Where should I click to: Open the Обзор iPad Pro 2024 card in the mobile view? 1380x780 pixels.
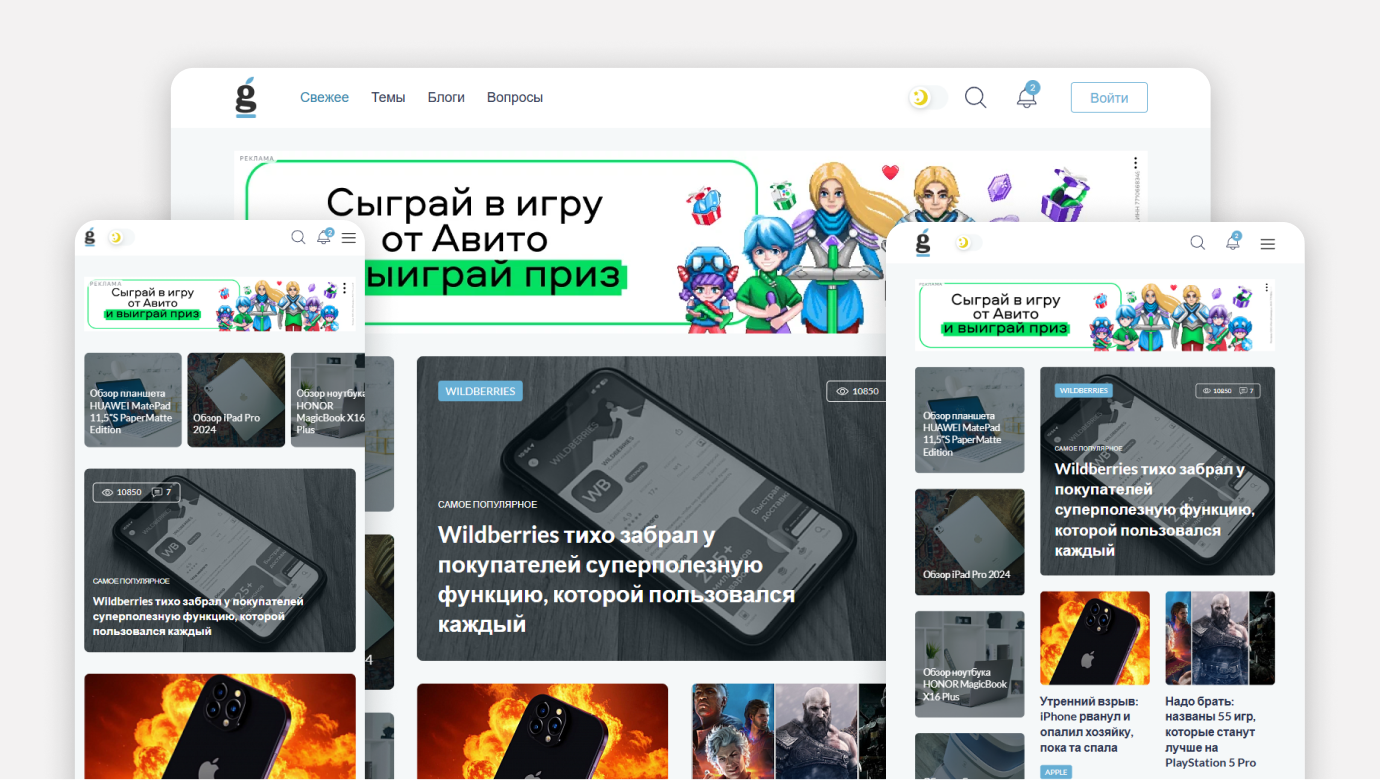click(236, 400)
